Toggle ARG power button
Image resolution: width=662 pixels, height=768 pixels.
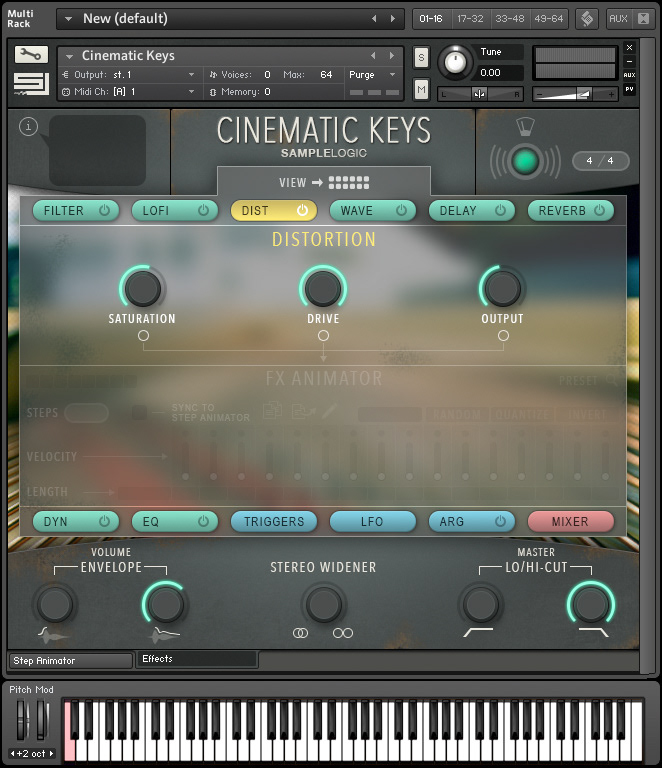(x=500, y=521)
